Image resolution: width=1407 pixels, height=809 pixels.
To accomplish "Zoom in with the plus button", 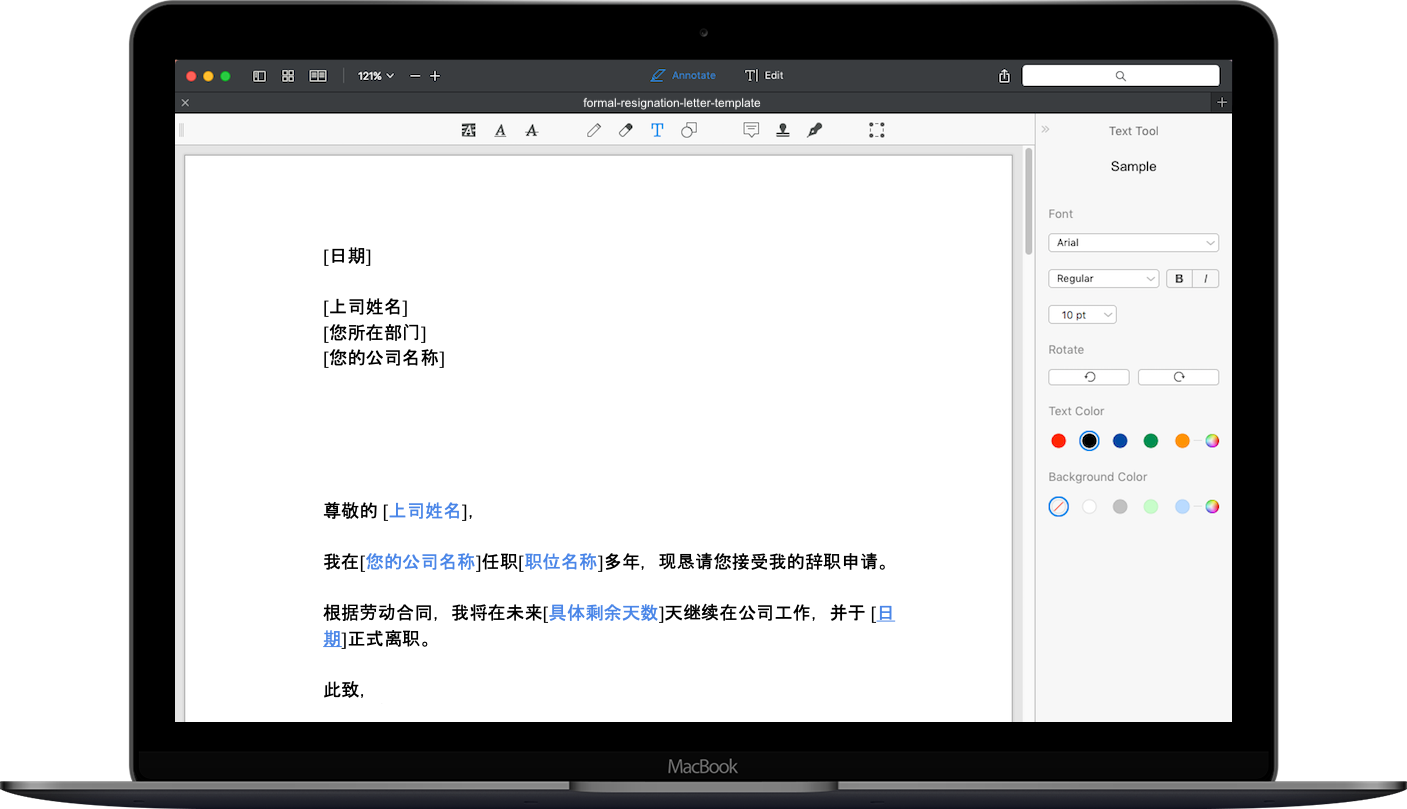I will click(x=435, y=76).
